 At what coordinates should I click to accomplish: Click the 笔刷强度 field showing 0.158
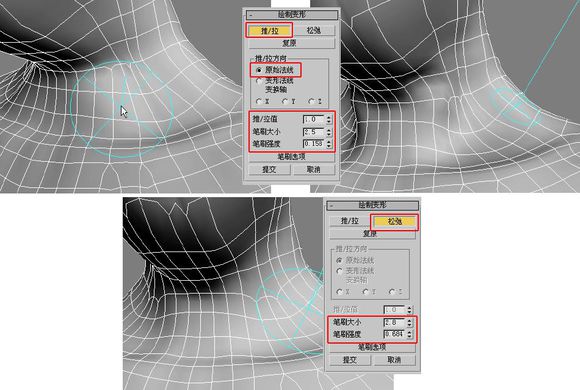(313, 144)
